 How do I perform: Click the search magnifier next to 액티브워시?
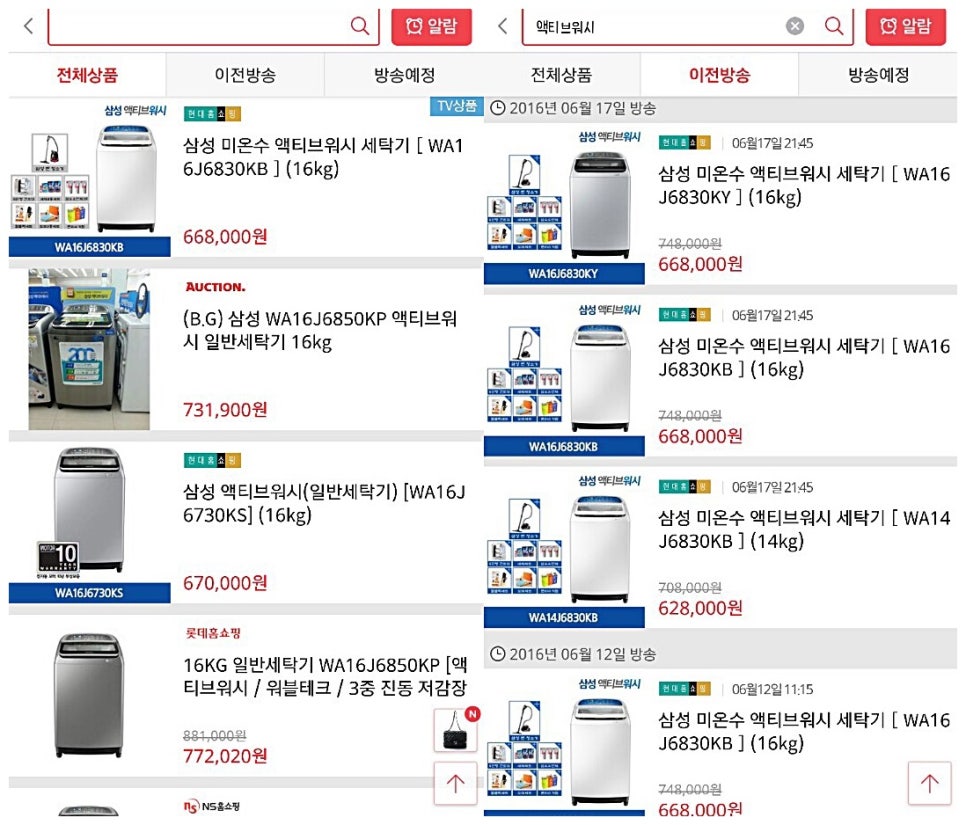coord(834,26)
